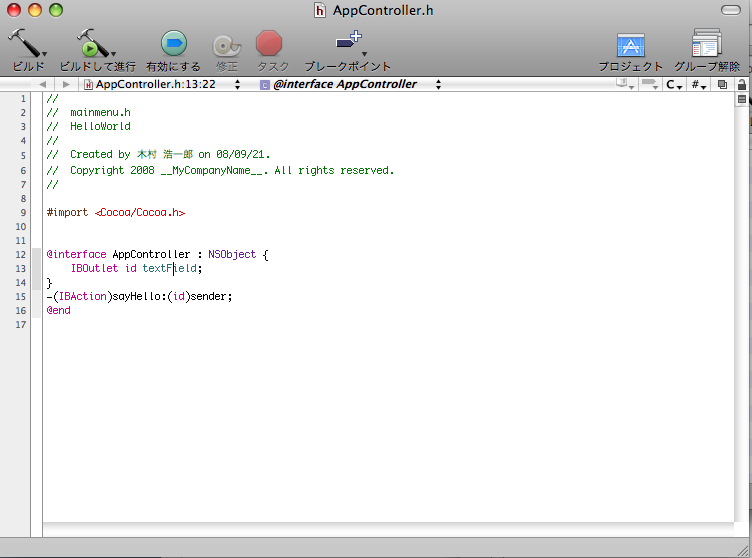Screen dimensions: 752x558
Task: Click the タスク stop-sign icon
Action: click(269, 43)
